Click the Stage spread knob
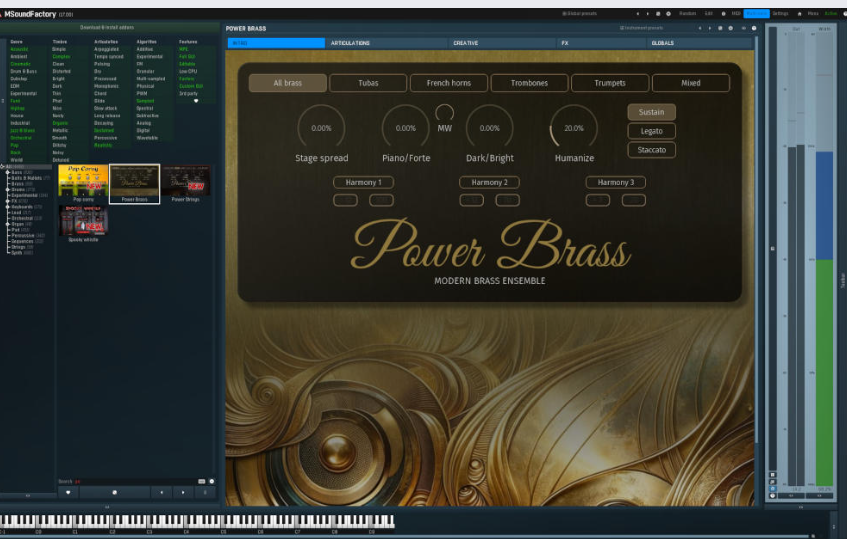Viewport: 847px width, 539px height. pyautogui.click(x=321, y=128)
